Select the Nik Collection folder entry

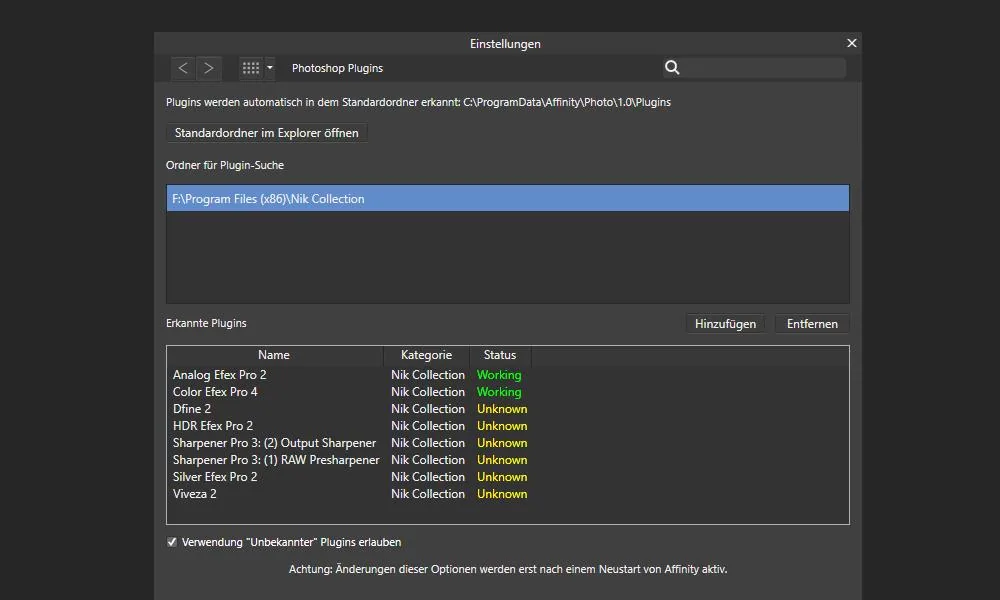click(508, 198)
